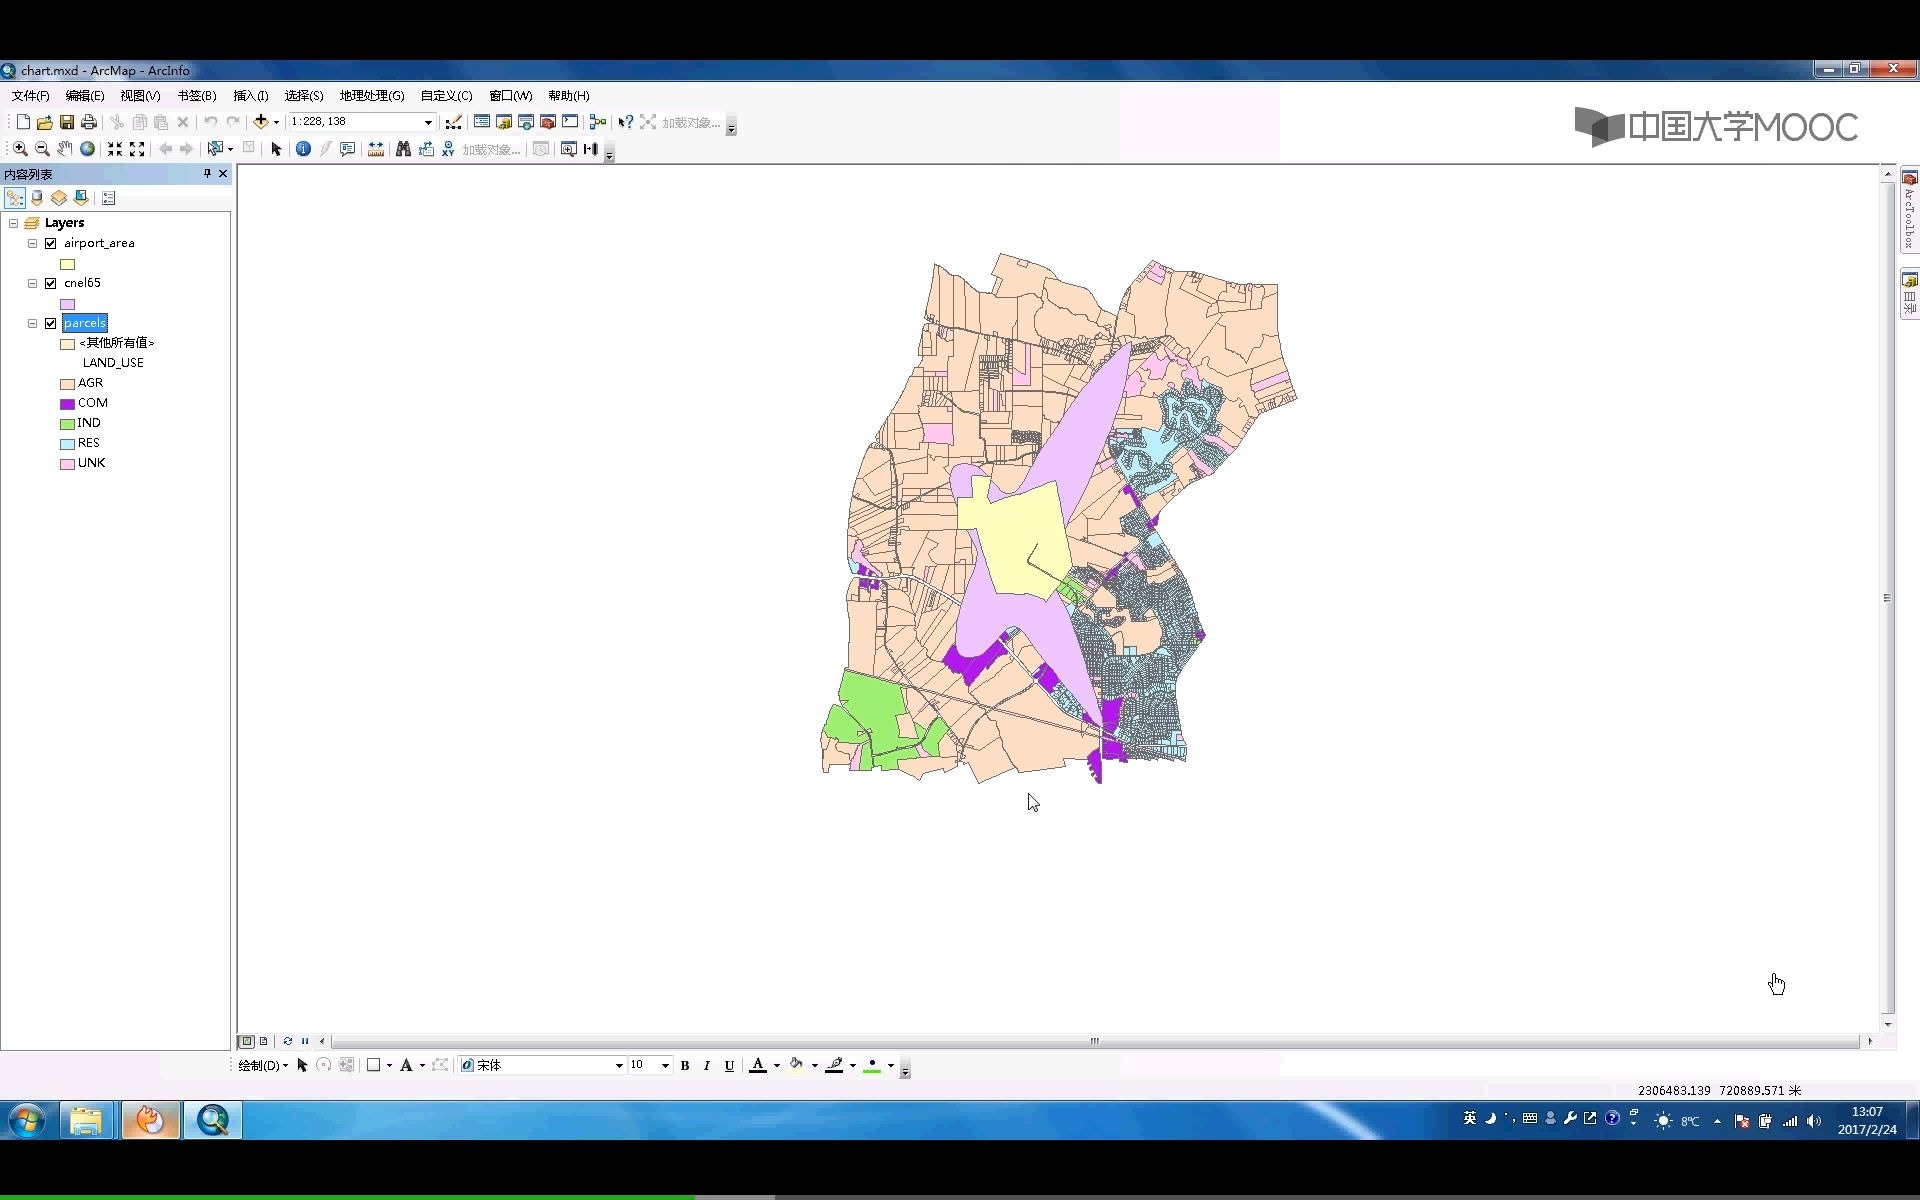Open the 地理处理 geoprocessing menu
Screen dimensions: 1920x1200
click(372, 94)
